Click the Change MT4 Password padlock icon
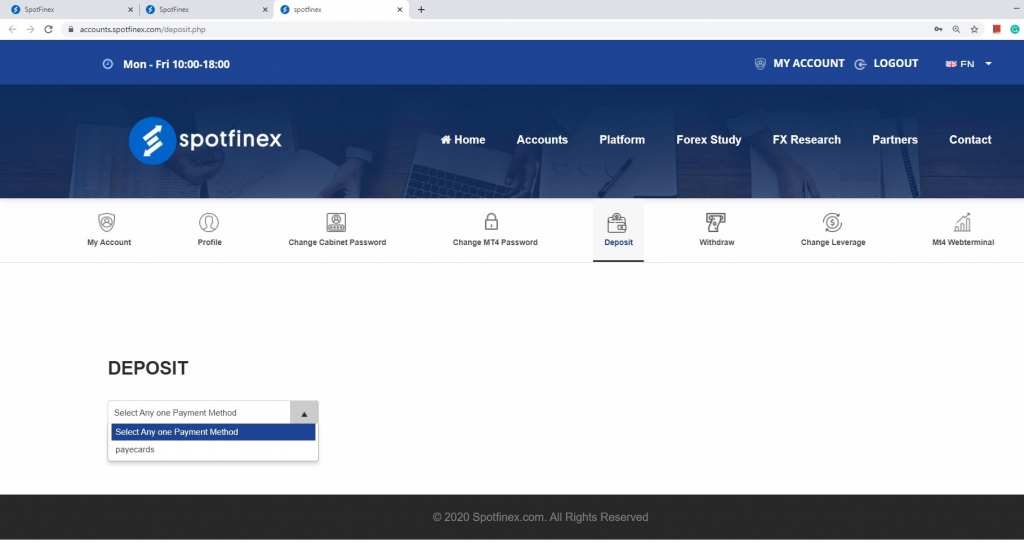 pyautogui.click(x=491, y=222)
